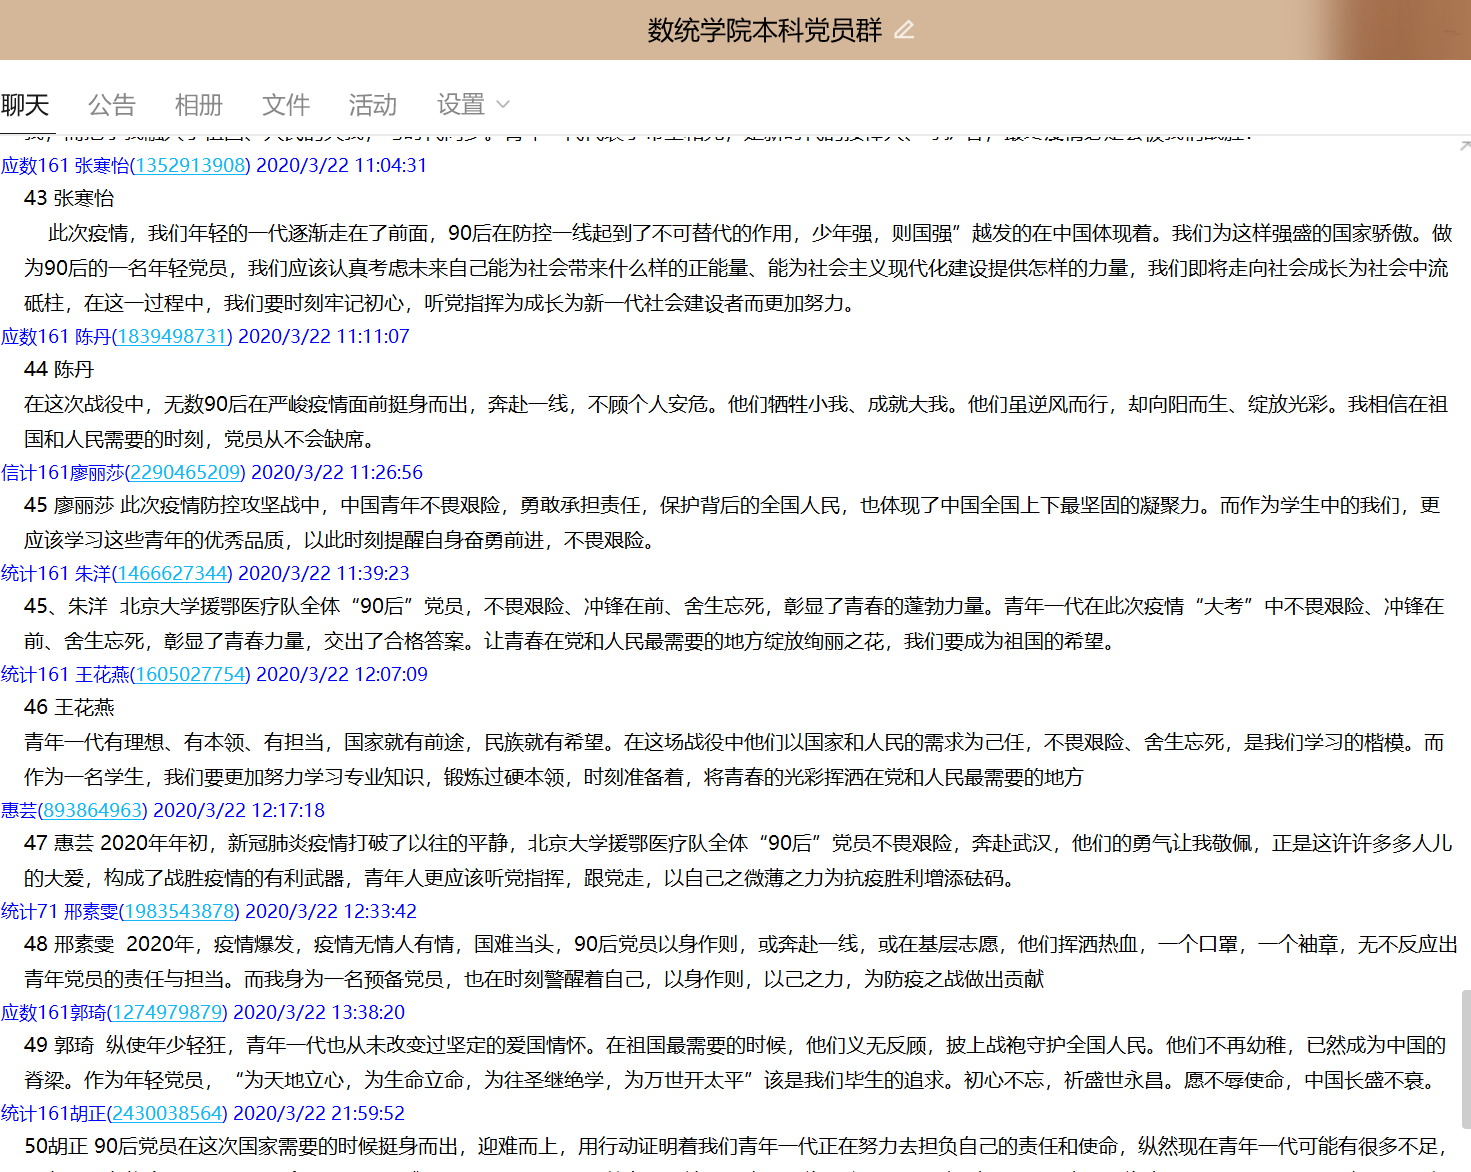Click 郭琦's QQ number 1274979879
This screenshot has width=1471, height=1172.
[167, 1013]
